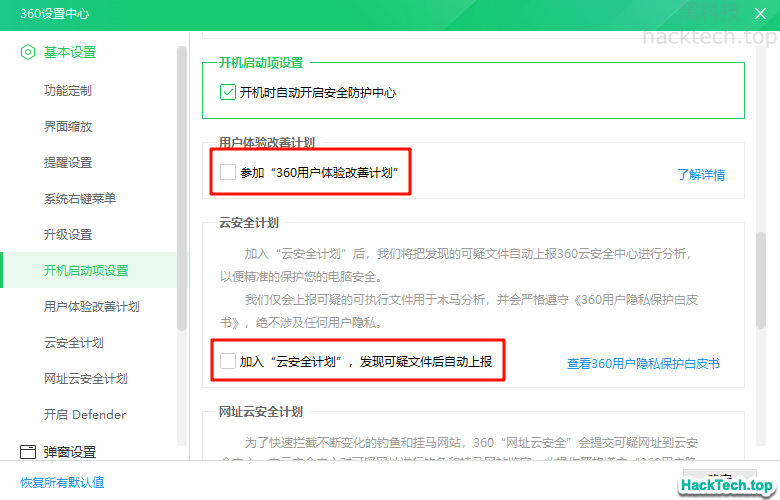780x500 pixels.
Task: Select 界面缩放 settings item
Action: click(x=68, y=127)
